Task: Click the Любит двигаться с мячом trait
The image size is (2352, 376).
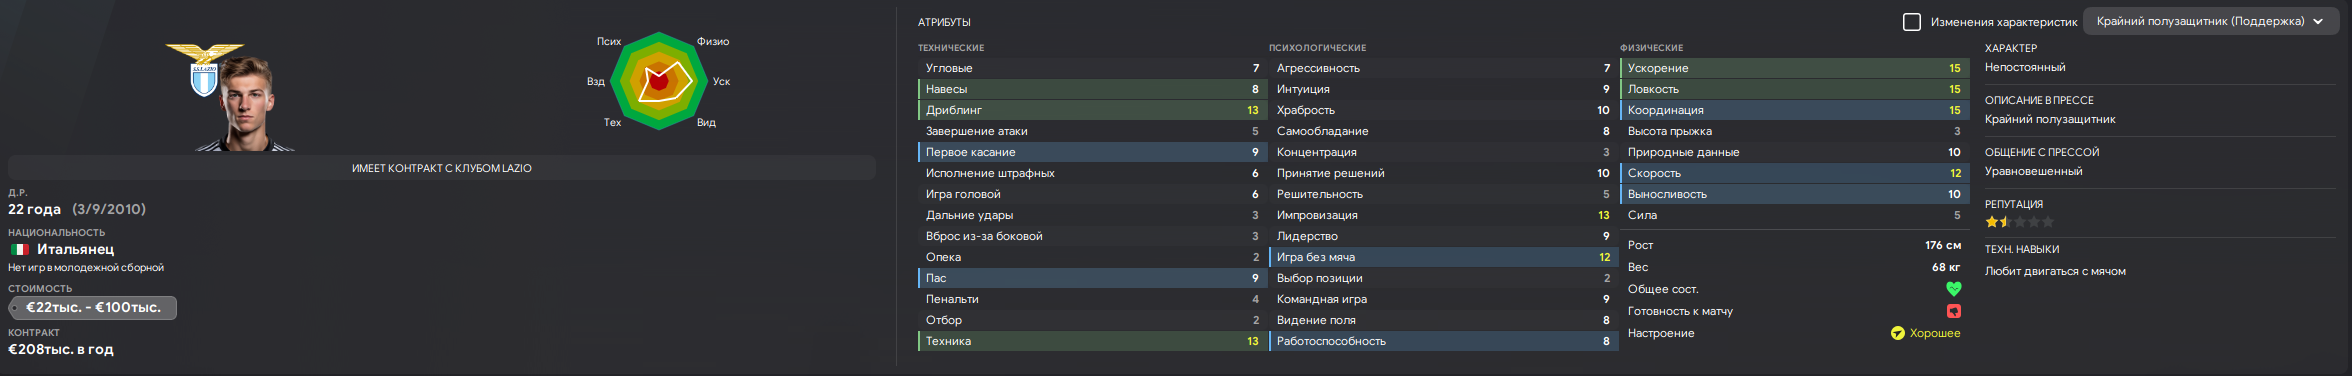Action: (x=2055, y=271)
